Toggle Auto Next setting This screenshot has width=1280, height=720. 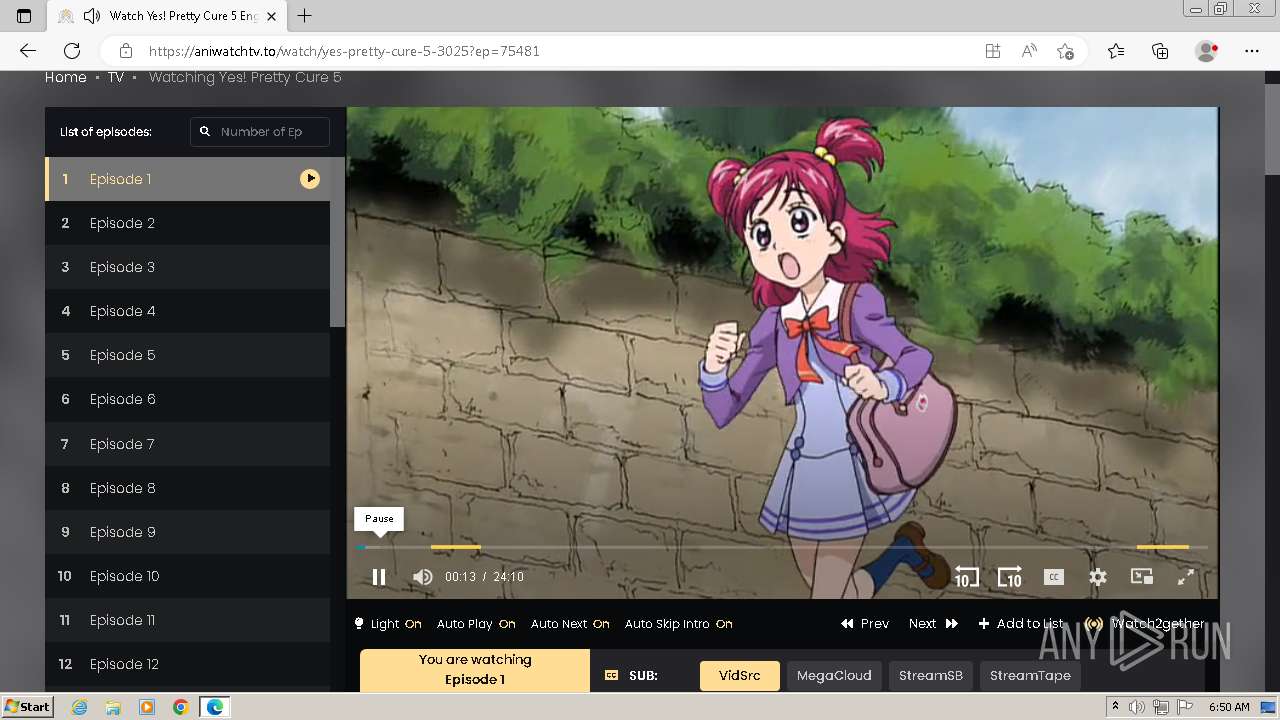coord(570,624)
